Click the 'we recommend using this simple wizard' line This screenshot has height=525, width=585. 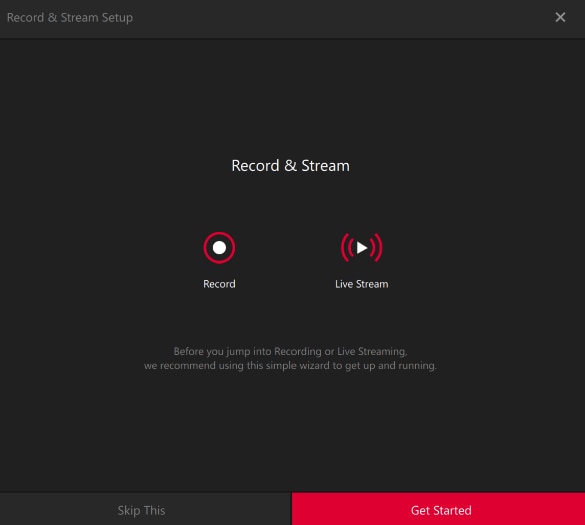(x=290, y=366)
